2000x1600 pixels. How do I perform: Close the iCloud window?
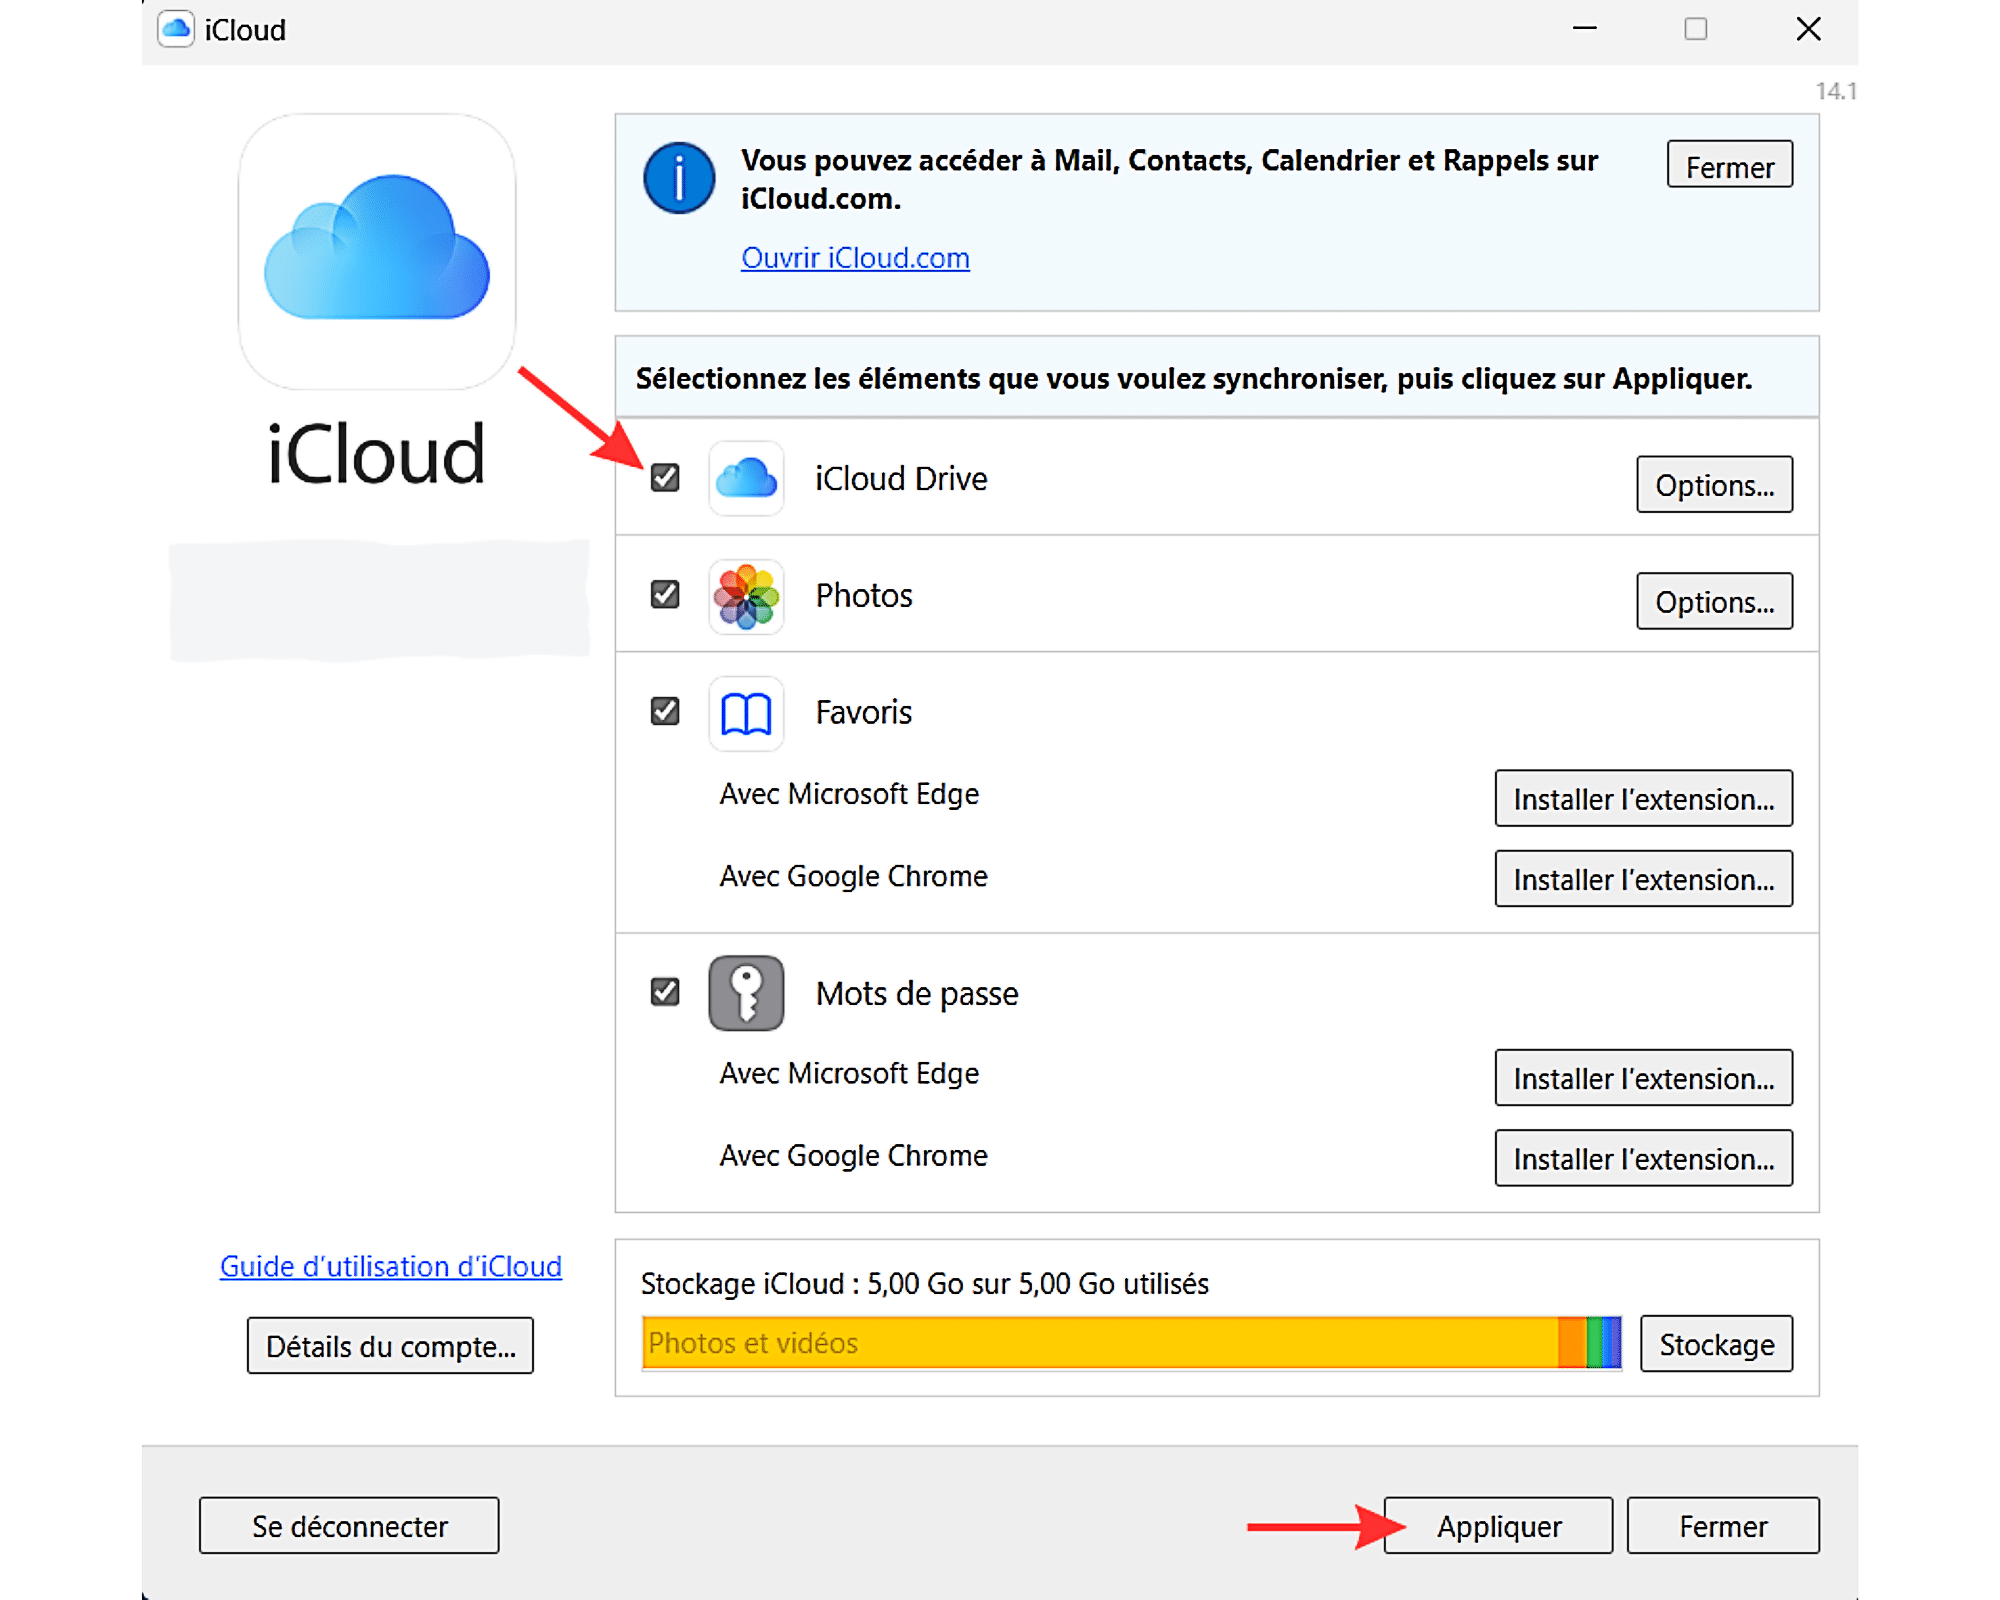coord(1808,29)
